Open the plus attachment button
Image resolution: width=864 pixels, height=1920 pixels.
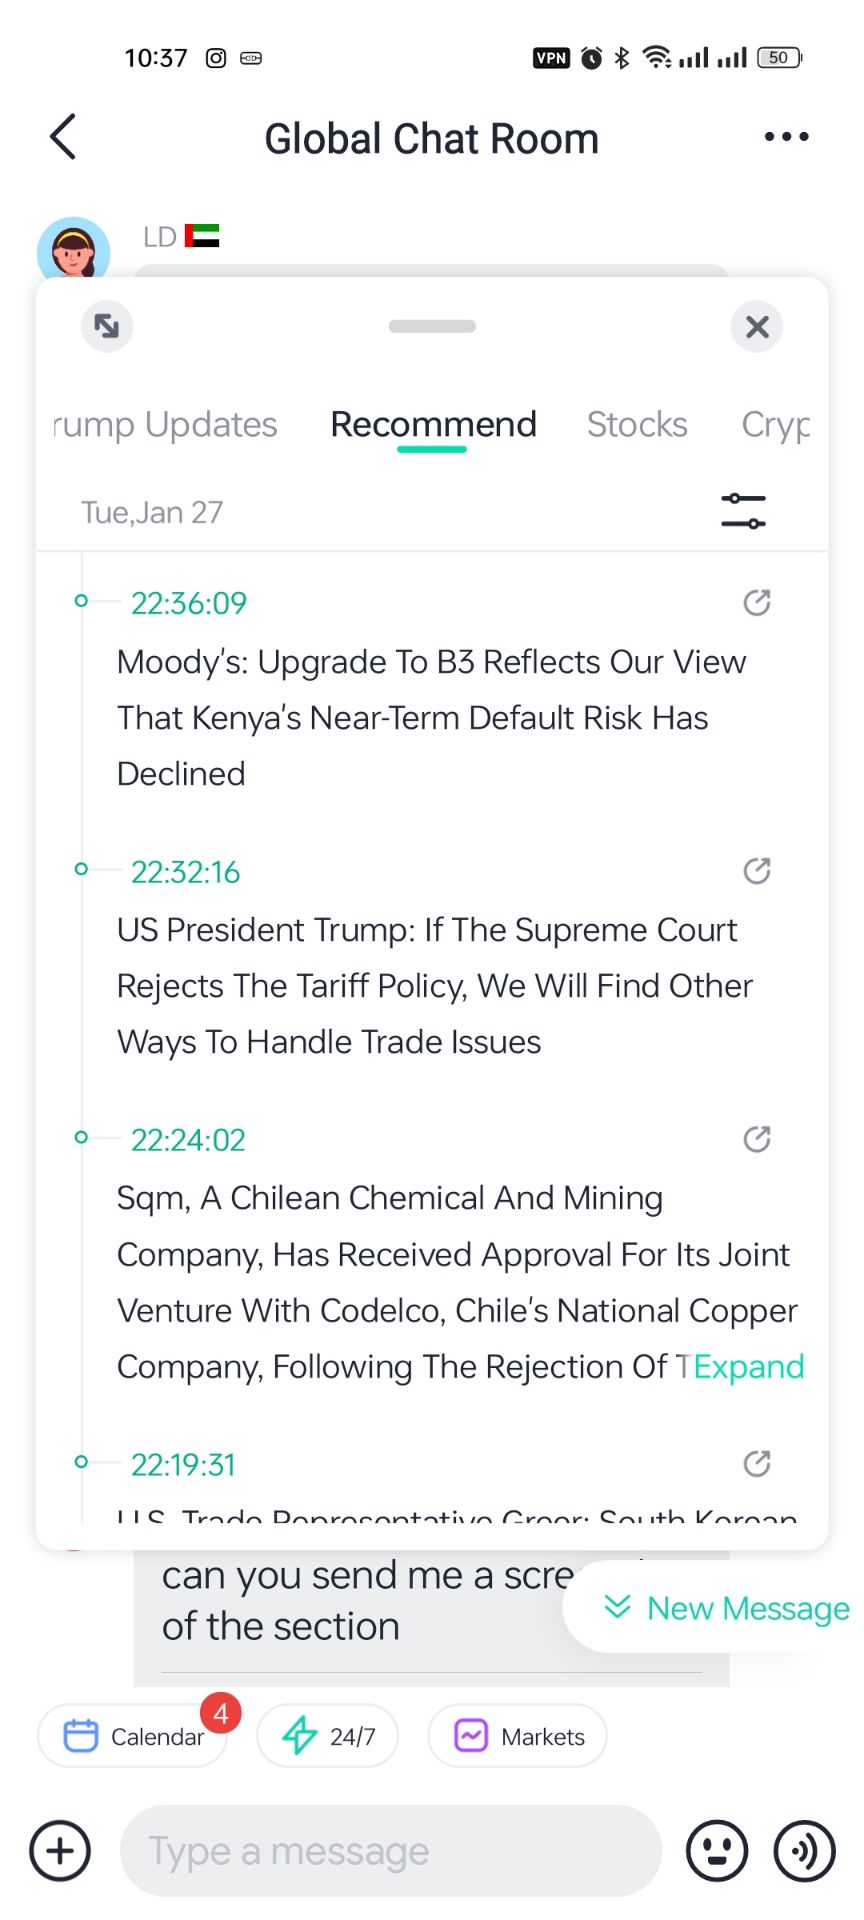60,1851
